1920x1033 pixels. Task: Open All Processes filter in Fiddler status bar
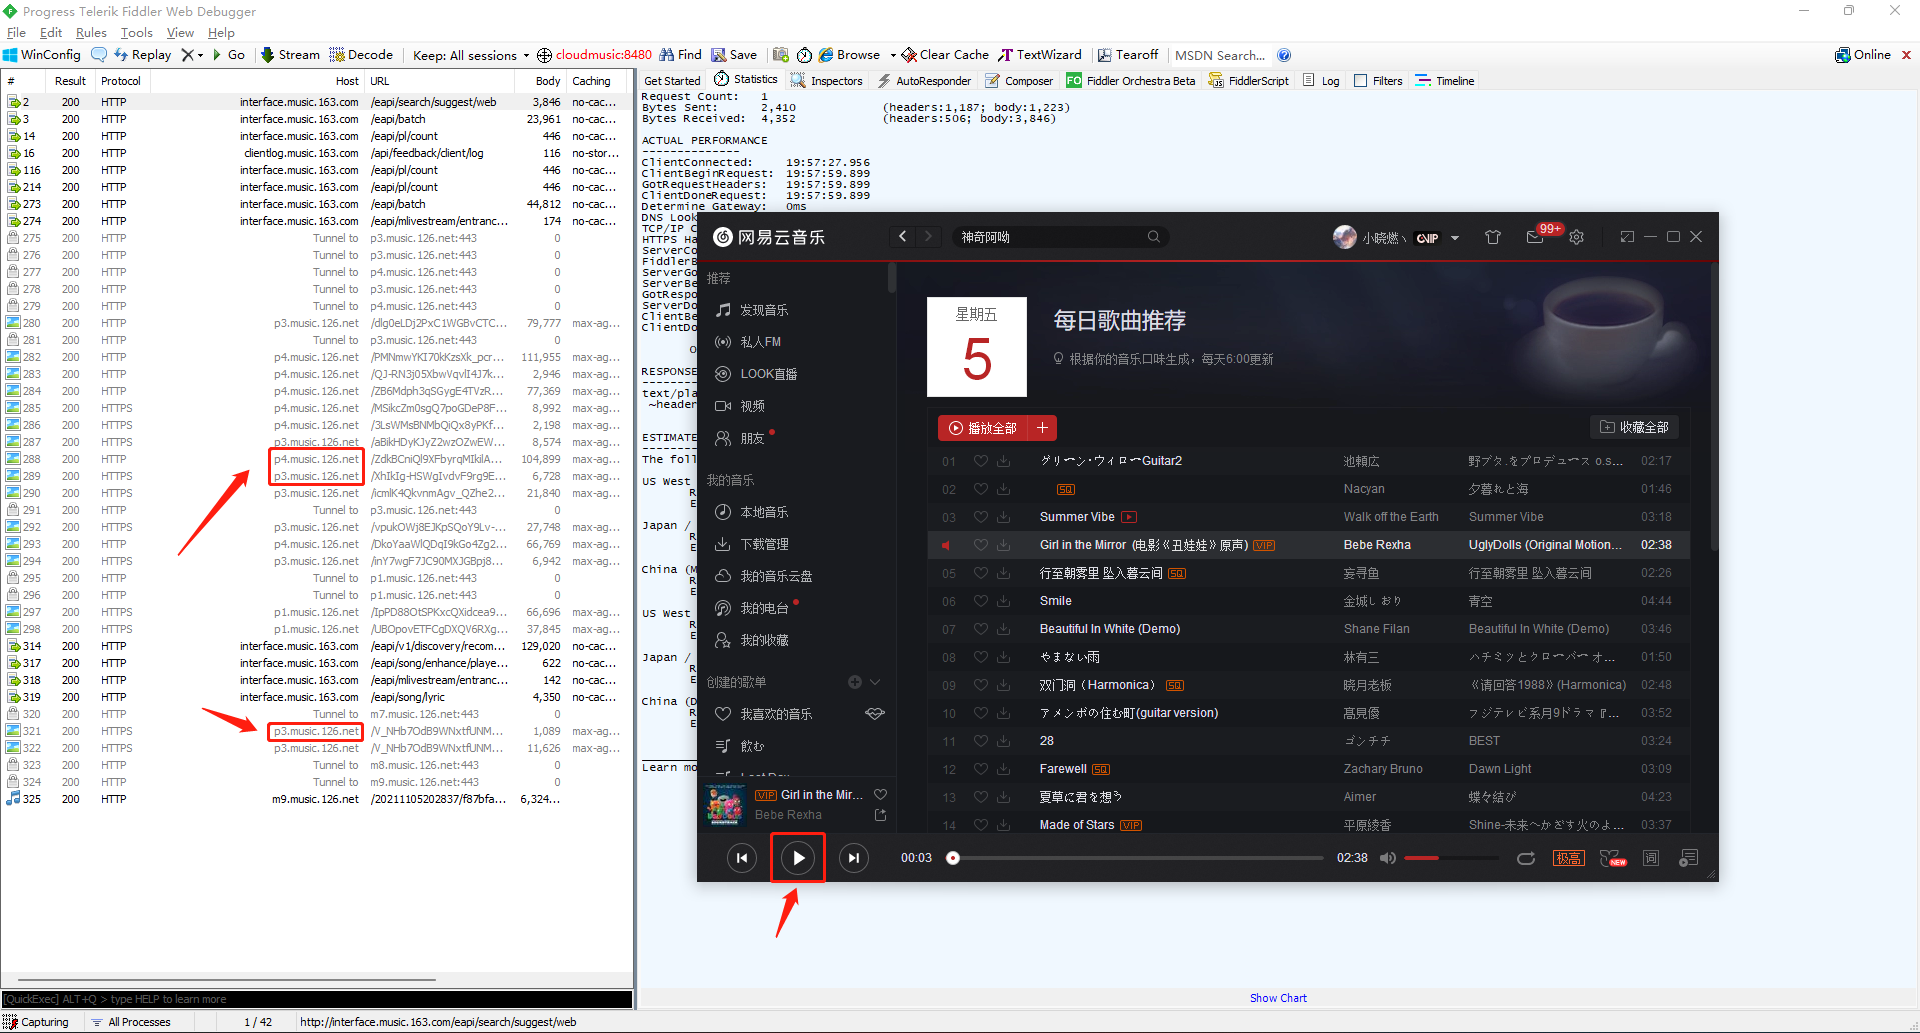(131, 1022)
